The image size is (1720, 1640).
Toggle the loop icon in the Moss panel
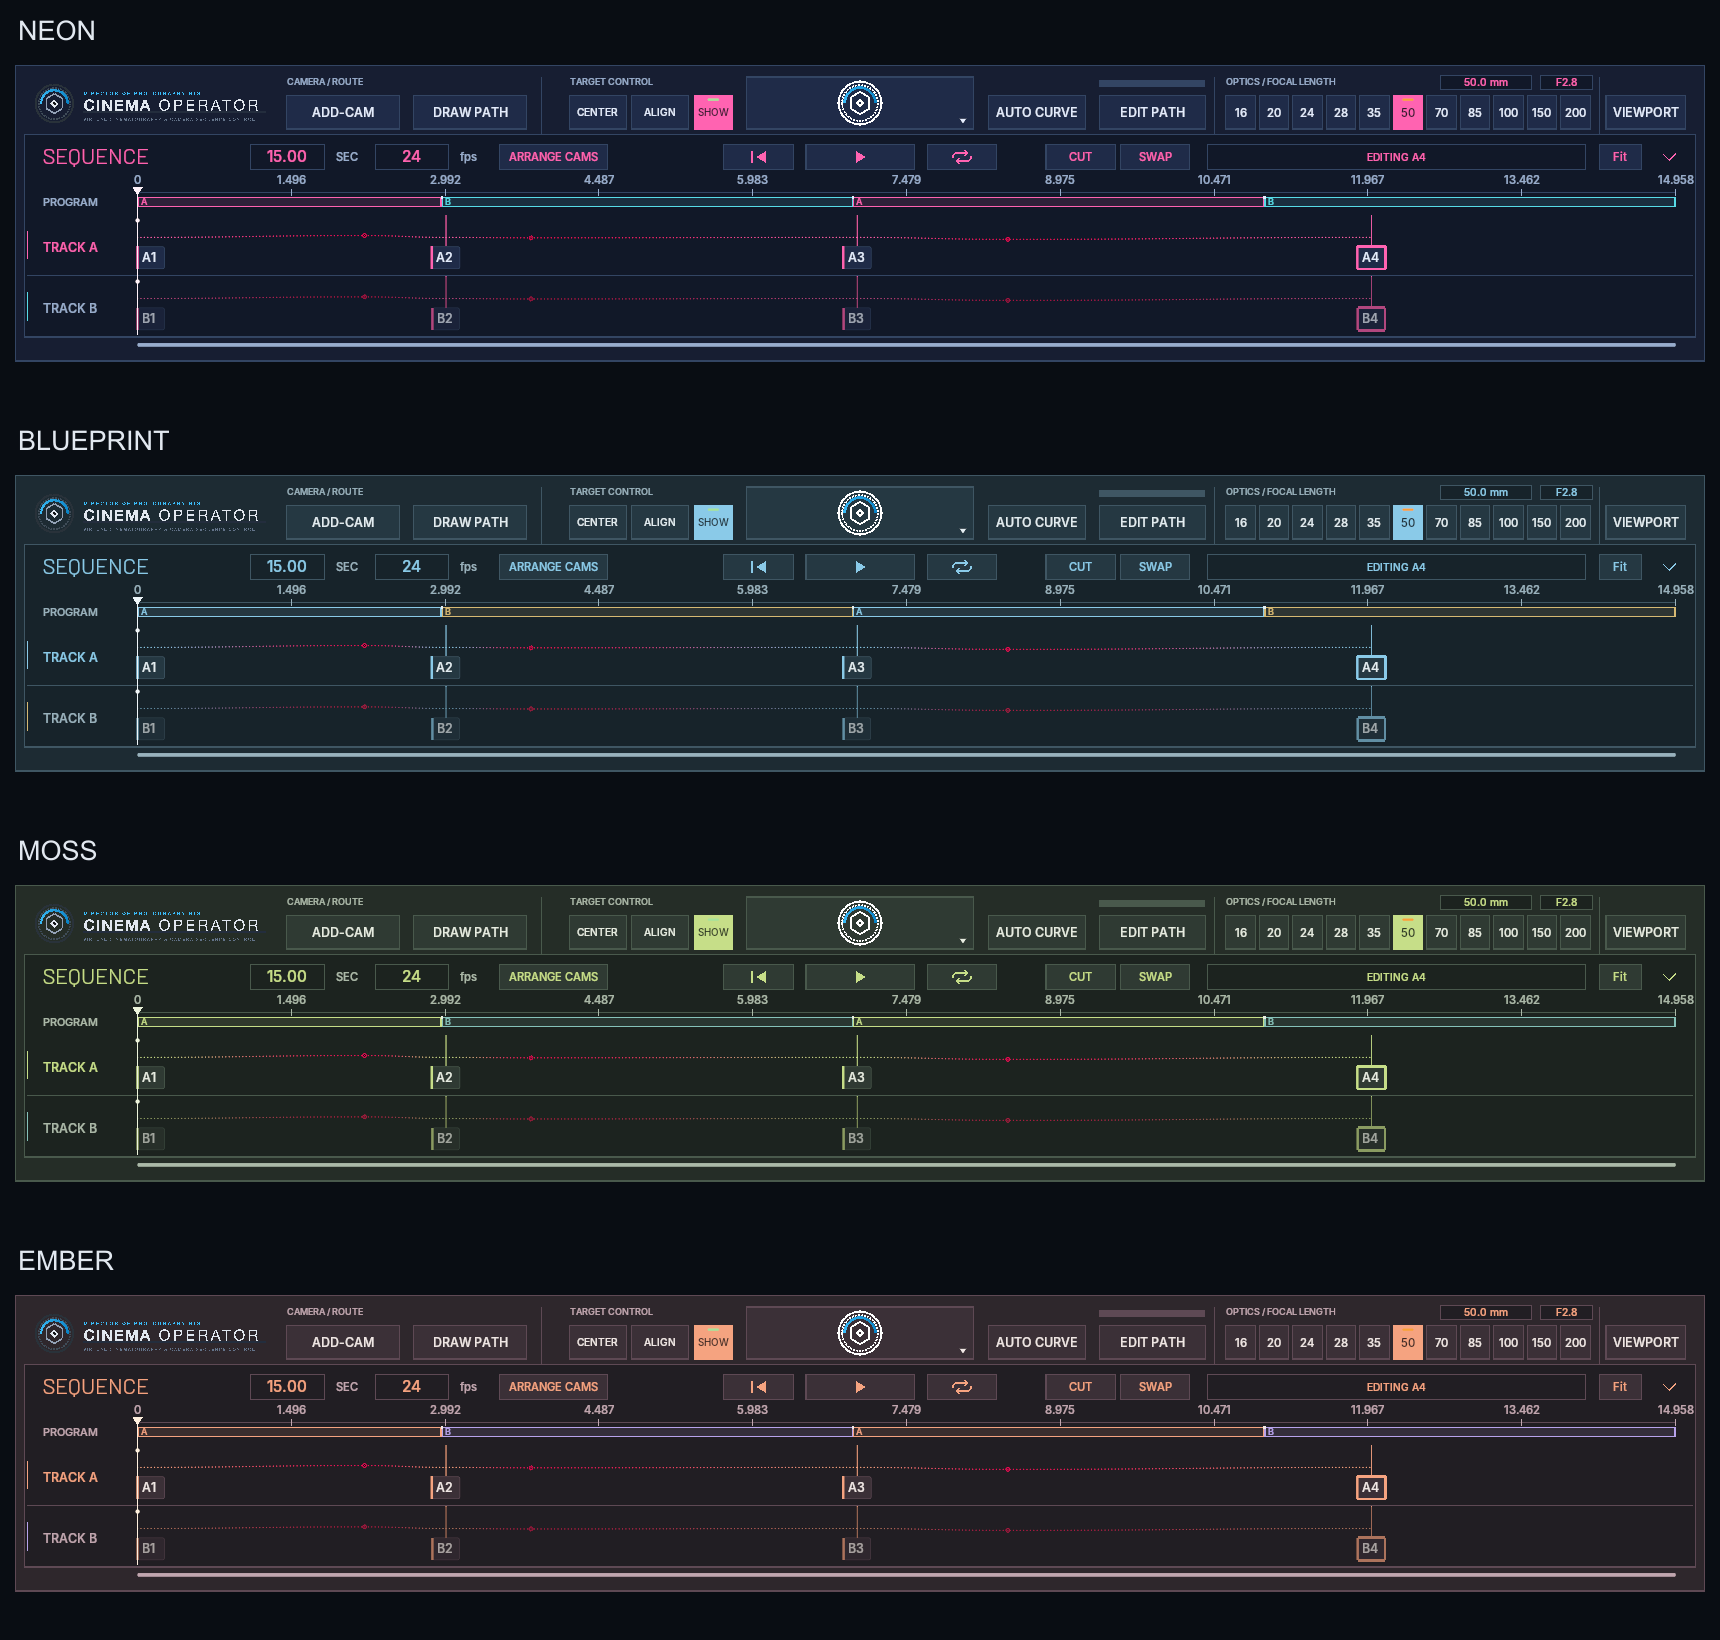[962, 977]
